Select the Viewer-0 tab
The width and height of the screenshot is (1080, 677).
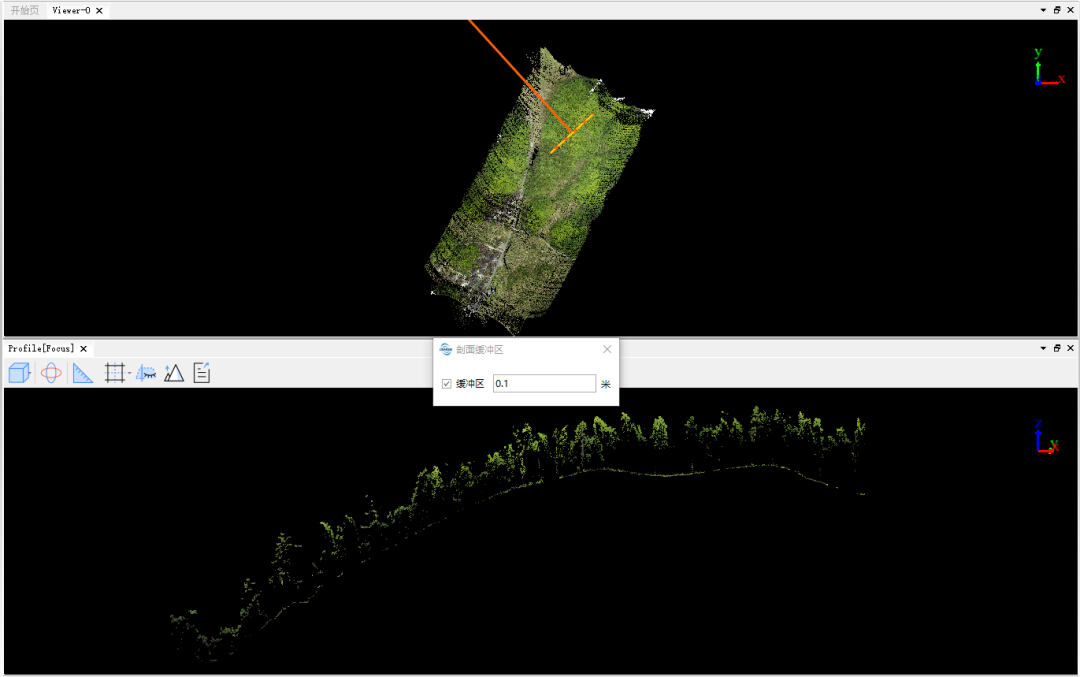[x=71, y=10]
